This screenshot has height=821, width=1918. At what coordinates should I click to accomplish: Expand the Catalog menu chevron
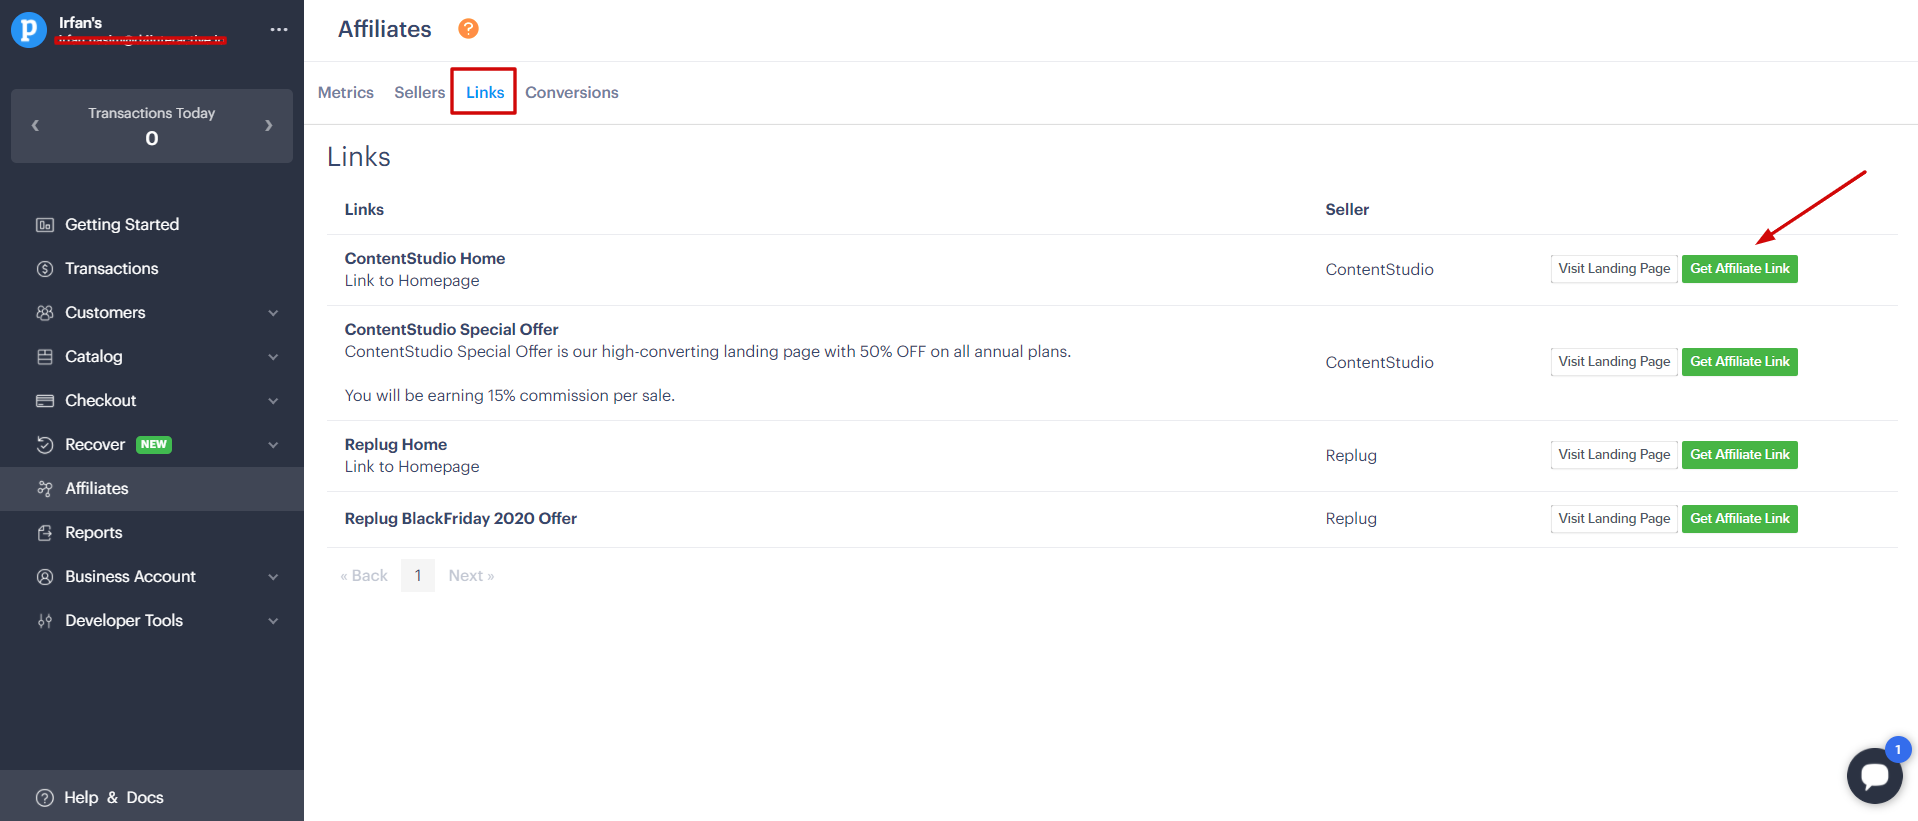click(x=273, y=357)
